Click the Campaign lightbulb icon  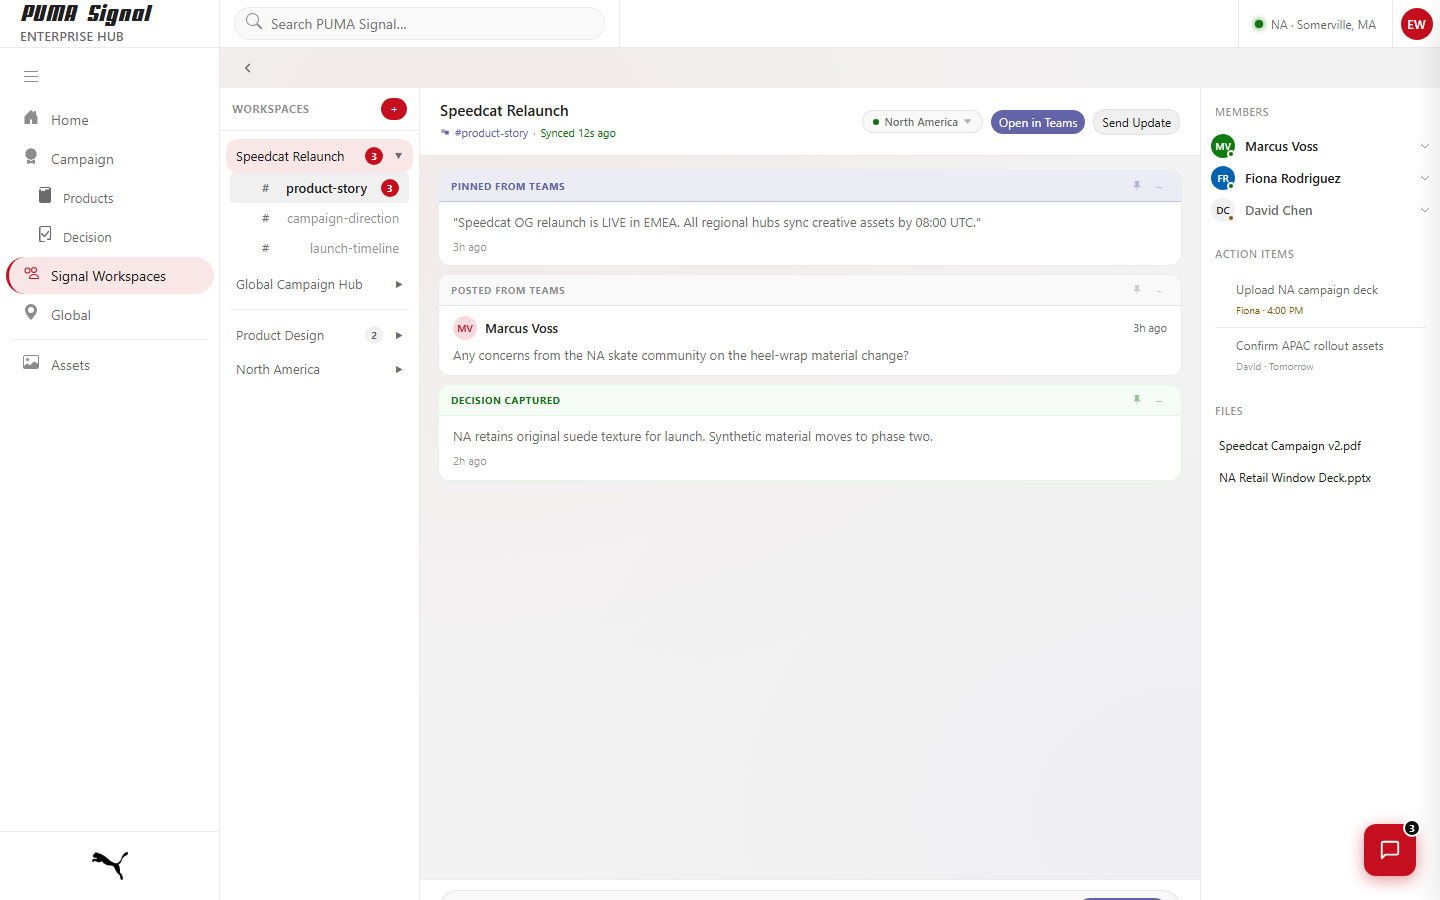point(31,157)
